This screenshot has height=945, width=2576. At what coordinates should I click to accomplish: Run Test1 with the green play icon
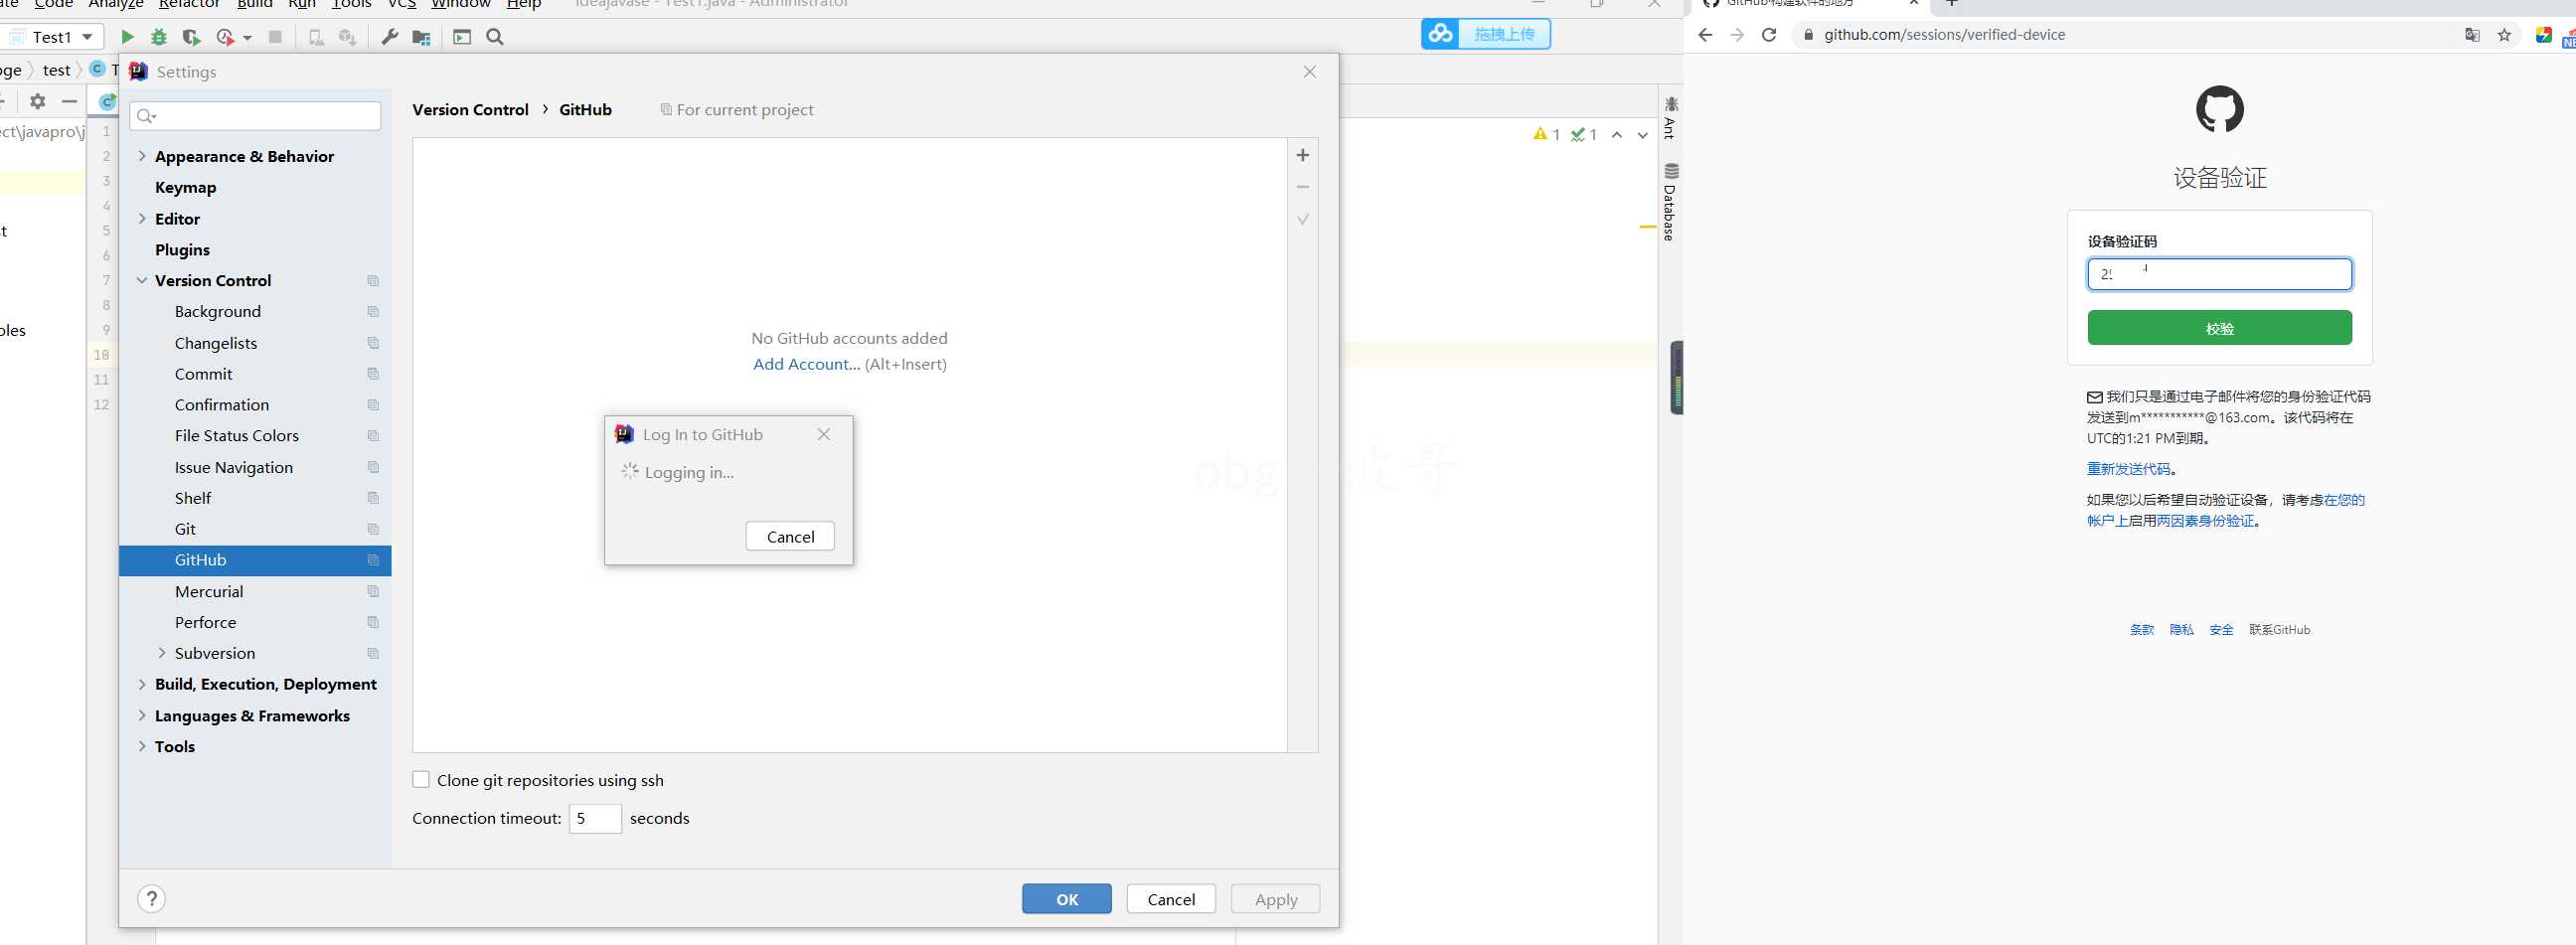coord(127,37)
